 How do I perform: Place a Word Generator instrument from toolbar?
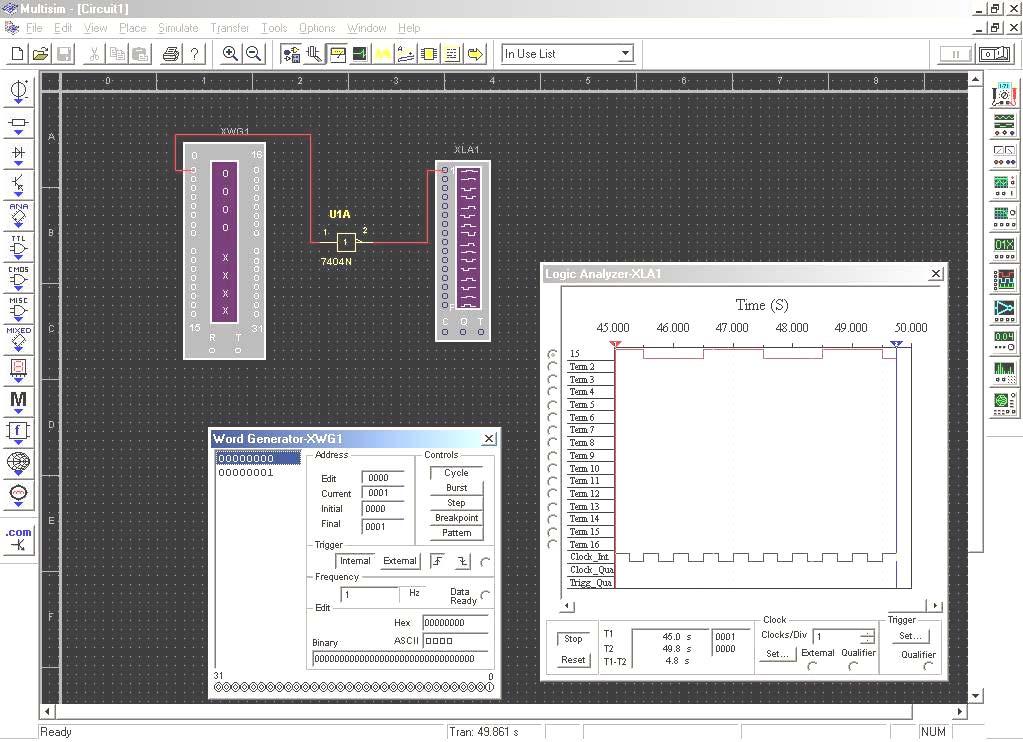coord(1004,249)
